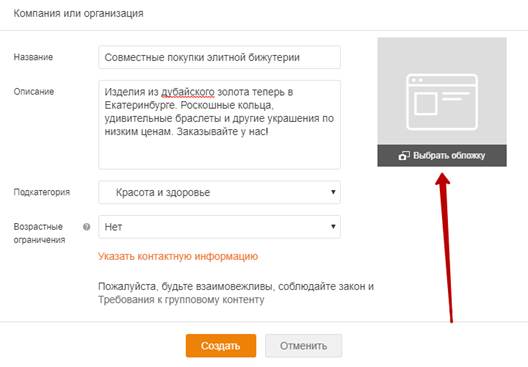Click the Отменить button
Viewport: 528px width, 367px height.
point(303,345)
